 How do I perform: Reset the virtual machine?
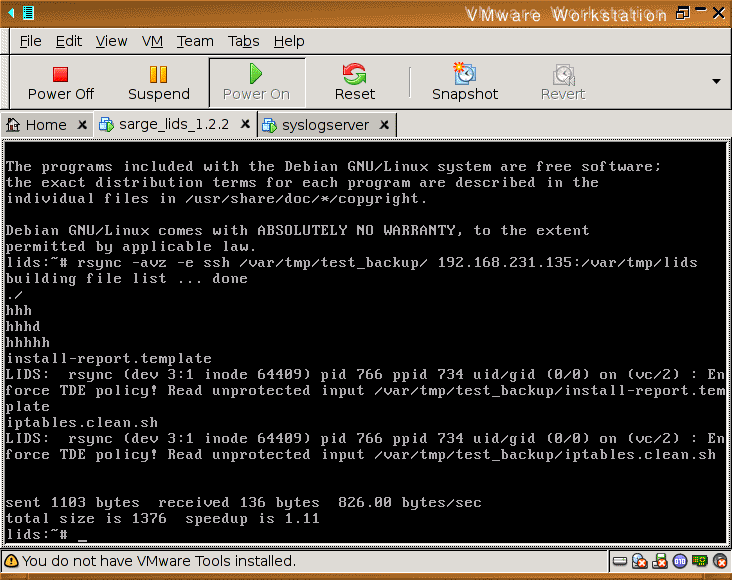coord(354,83)
